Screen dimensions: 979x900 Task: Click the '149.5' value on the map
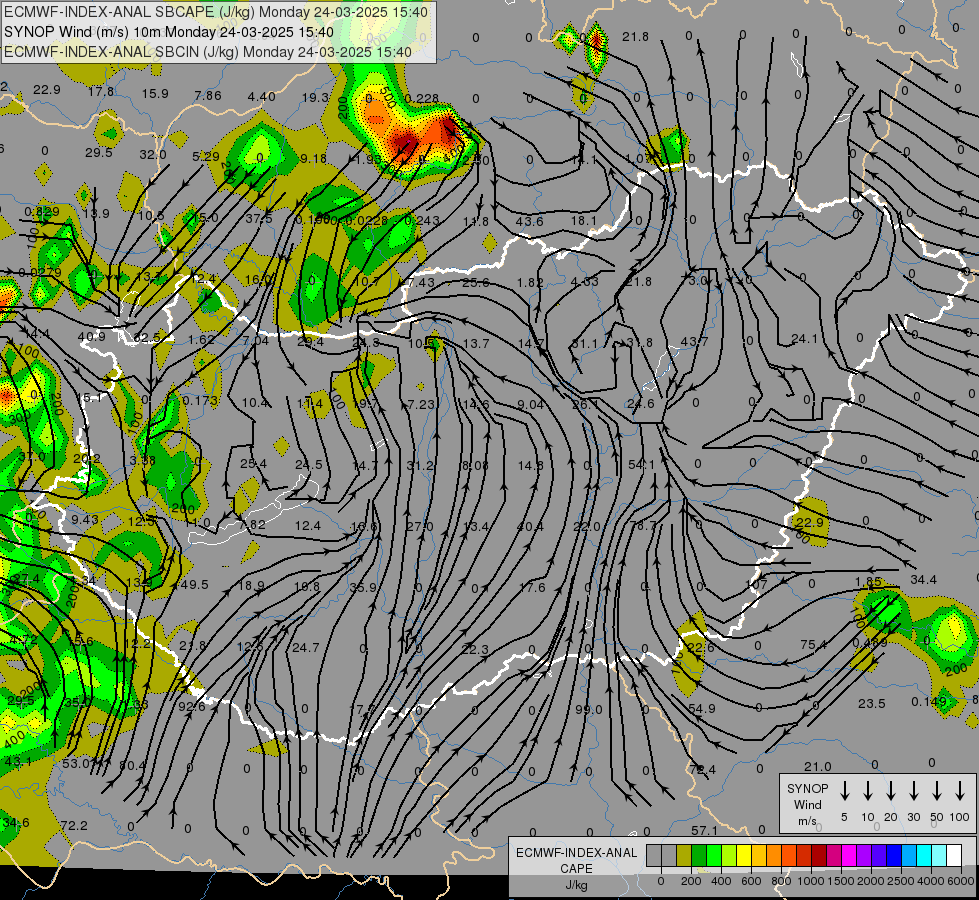192,585
